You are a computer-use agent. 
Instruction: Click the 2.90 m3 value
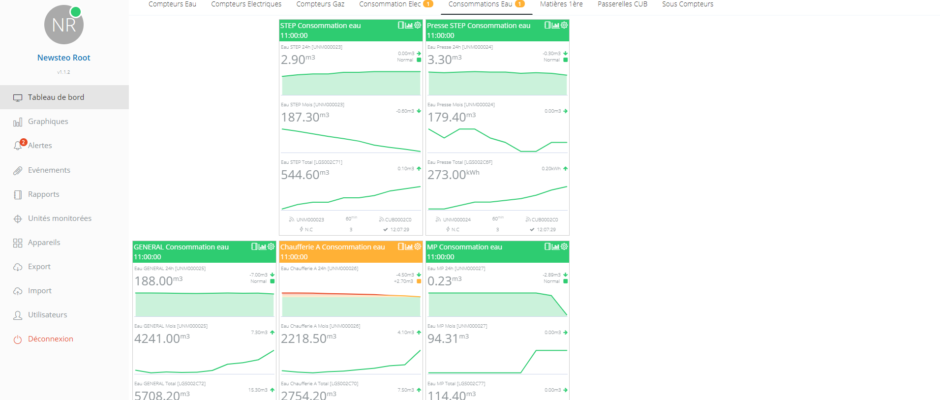tap(298, 60)
